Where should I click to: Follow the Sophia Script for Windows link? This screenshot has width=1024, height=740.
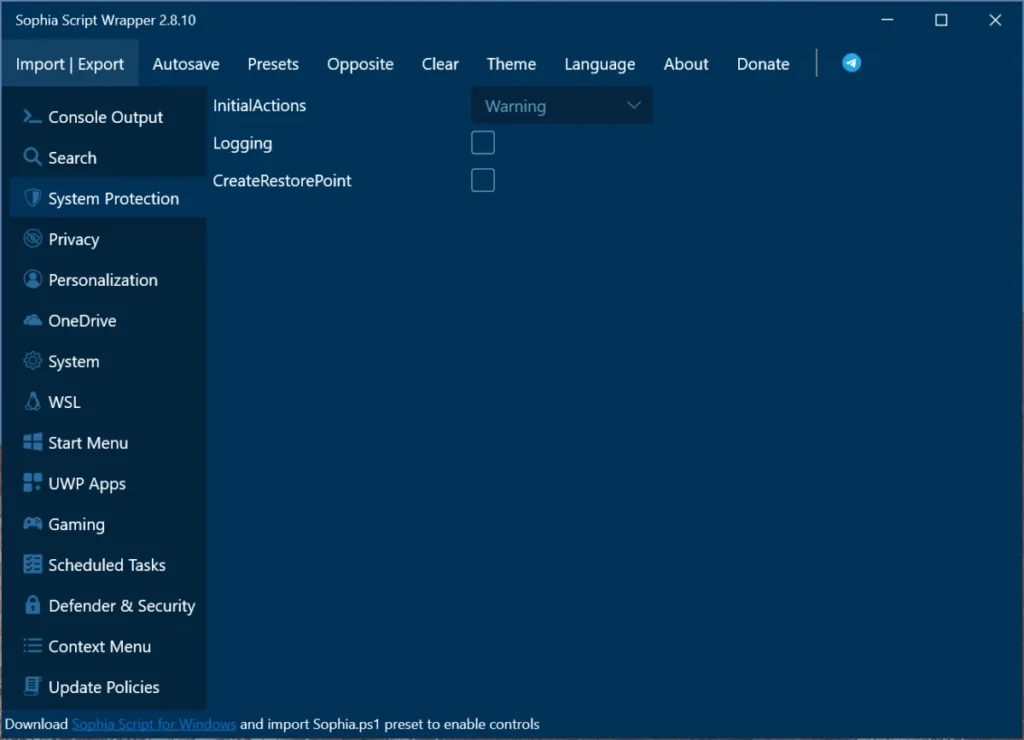click(x=153, y=723)
